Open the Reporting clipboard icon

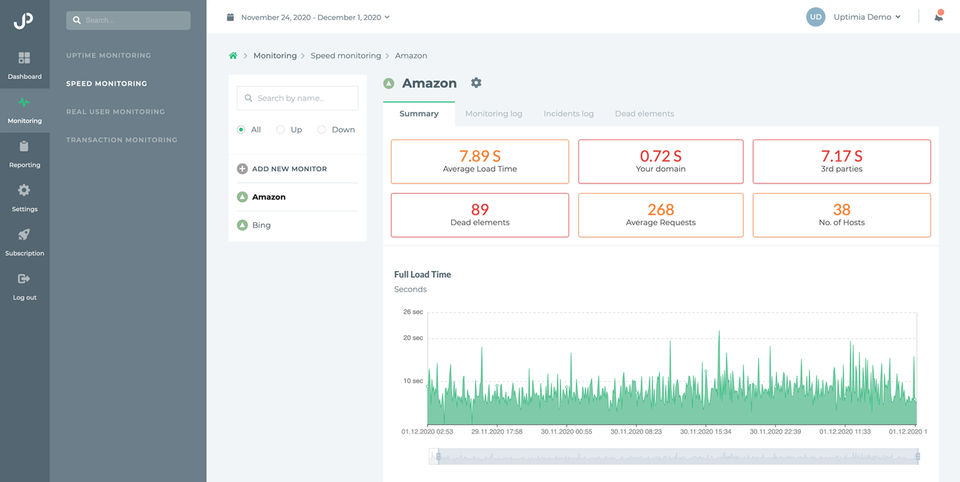(24, 147)
